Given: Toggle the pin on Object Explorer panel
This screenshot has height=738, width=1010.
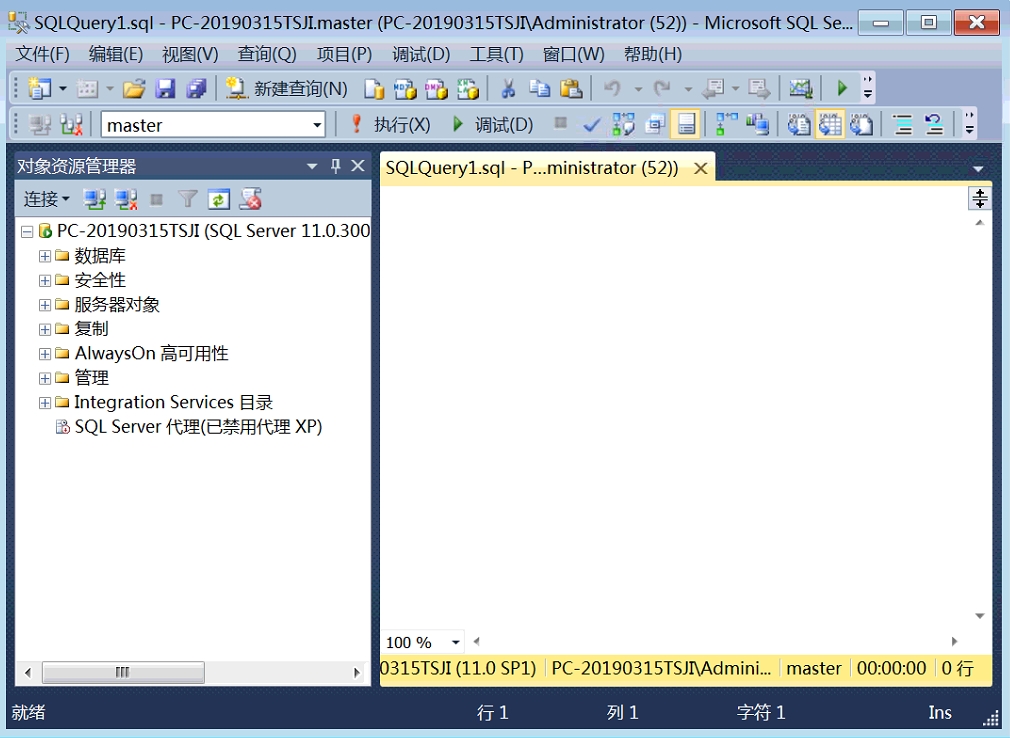Looking at the screenshot, I should click(336, 166).
